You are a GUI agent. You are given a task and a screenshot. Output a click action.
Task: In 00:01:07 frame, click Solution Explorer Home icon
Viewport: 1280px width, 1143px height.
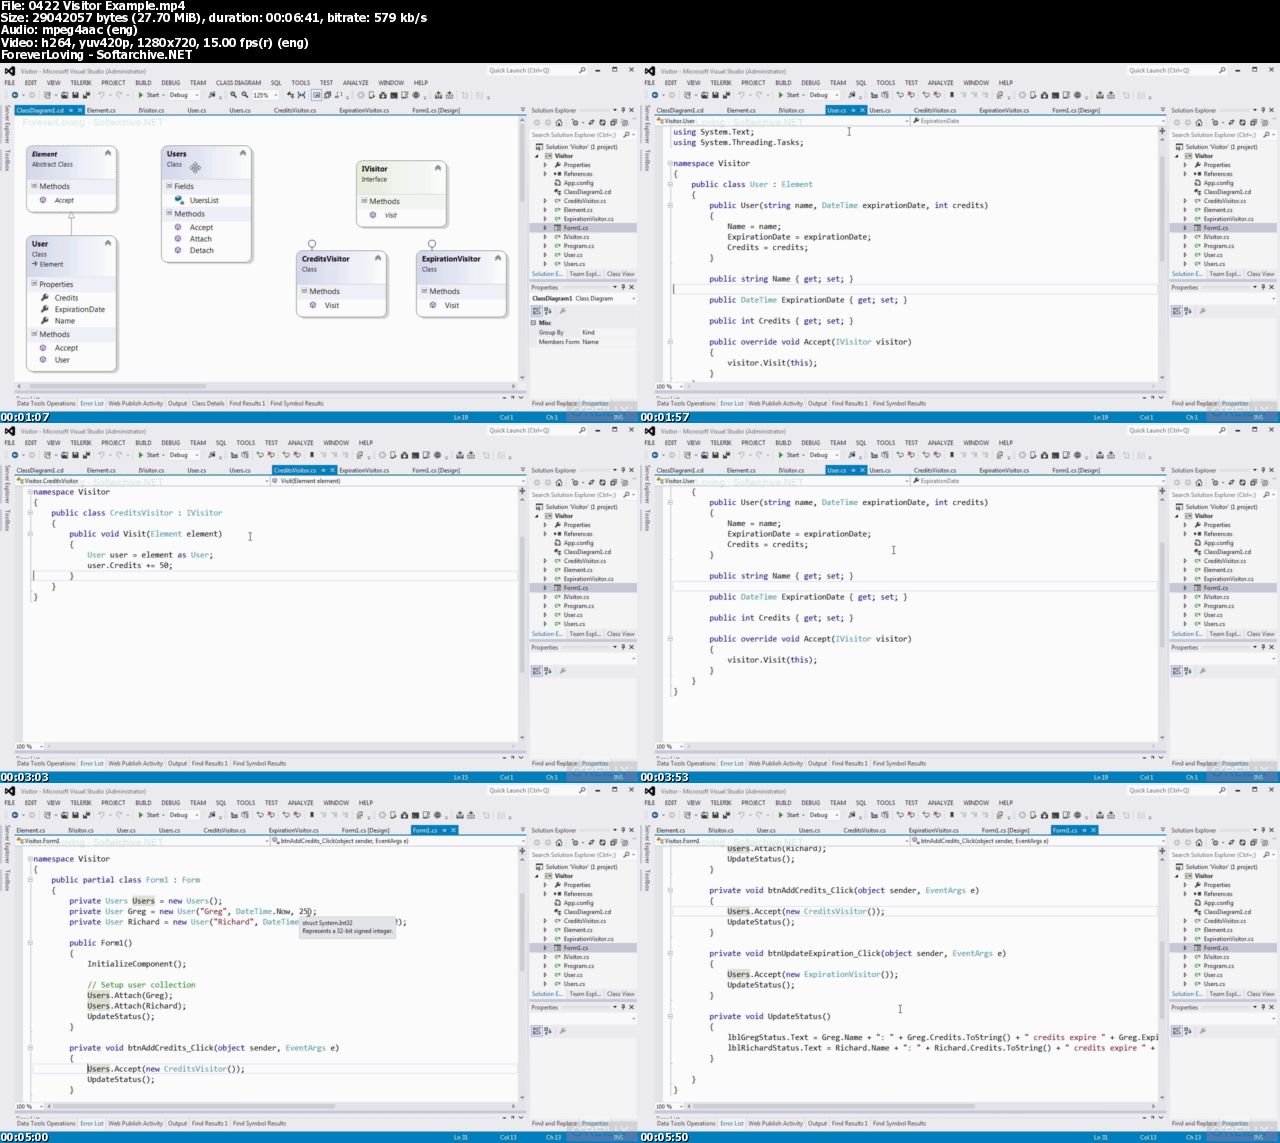coord(559,122)
